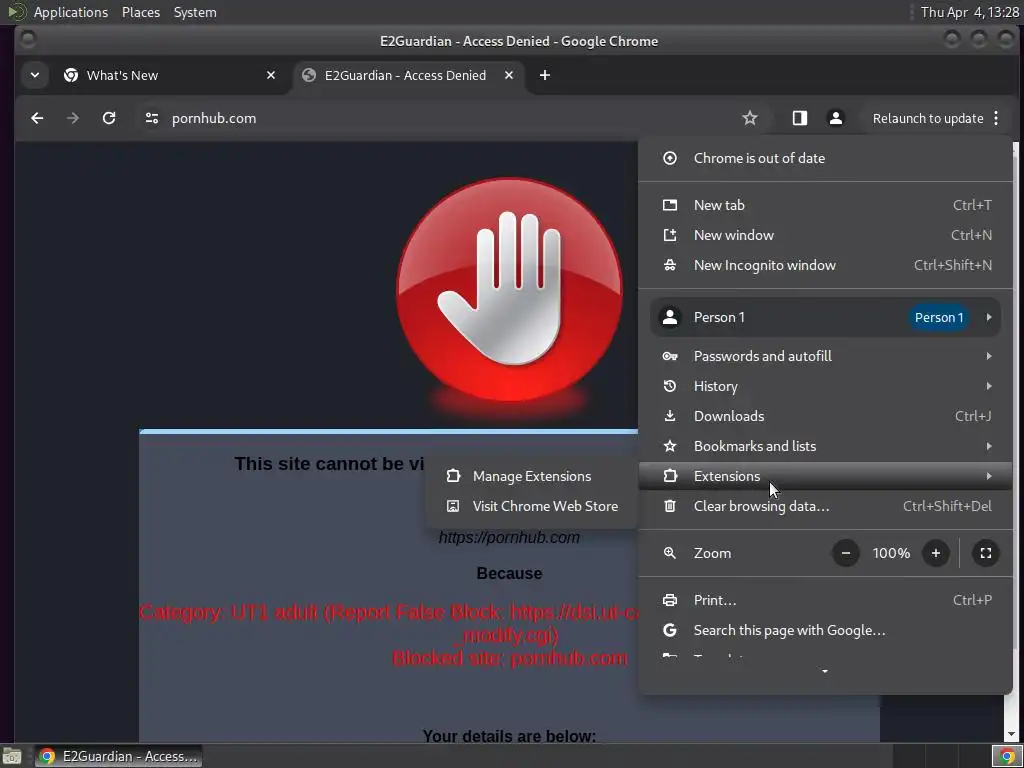Click the blue Person 1 badge
Image resolution: width=1024 pixels, height=768 pixels.
pos(938,317)
